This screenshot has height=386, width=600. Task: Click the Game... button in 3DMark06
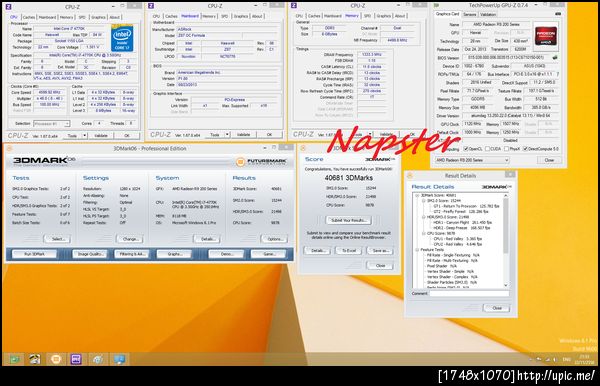tap(269, 254)
